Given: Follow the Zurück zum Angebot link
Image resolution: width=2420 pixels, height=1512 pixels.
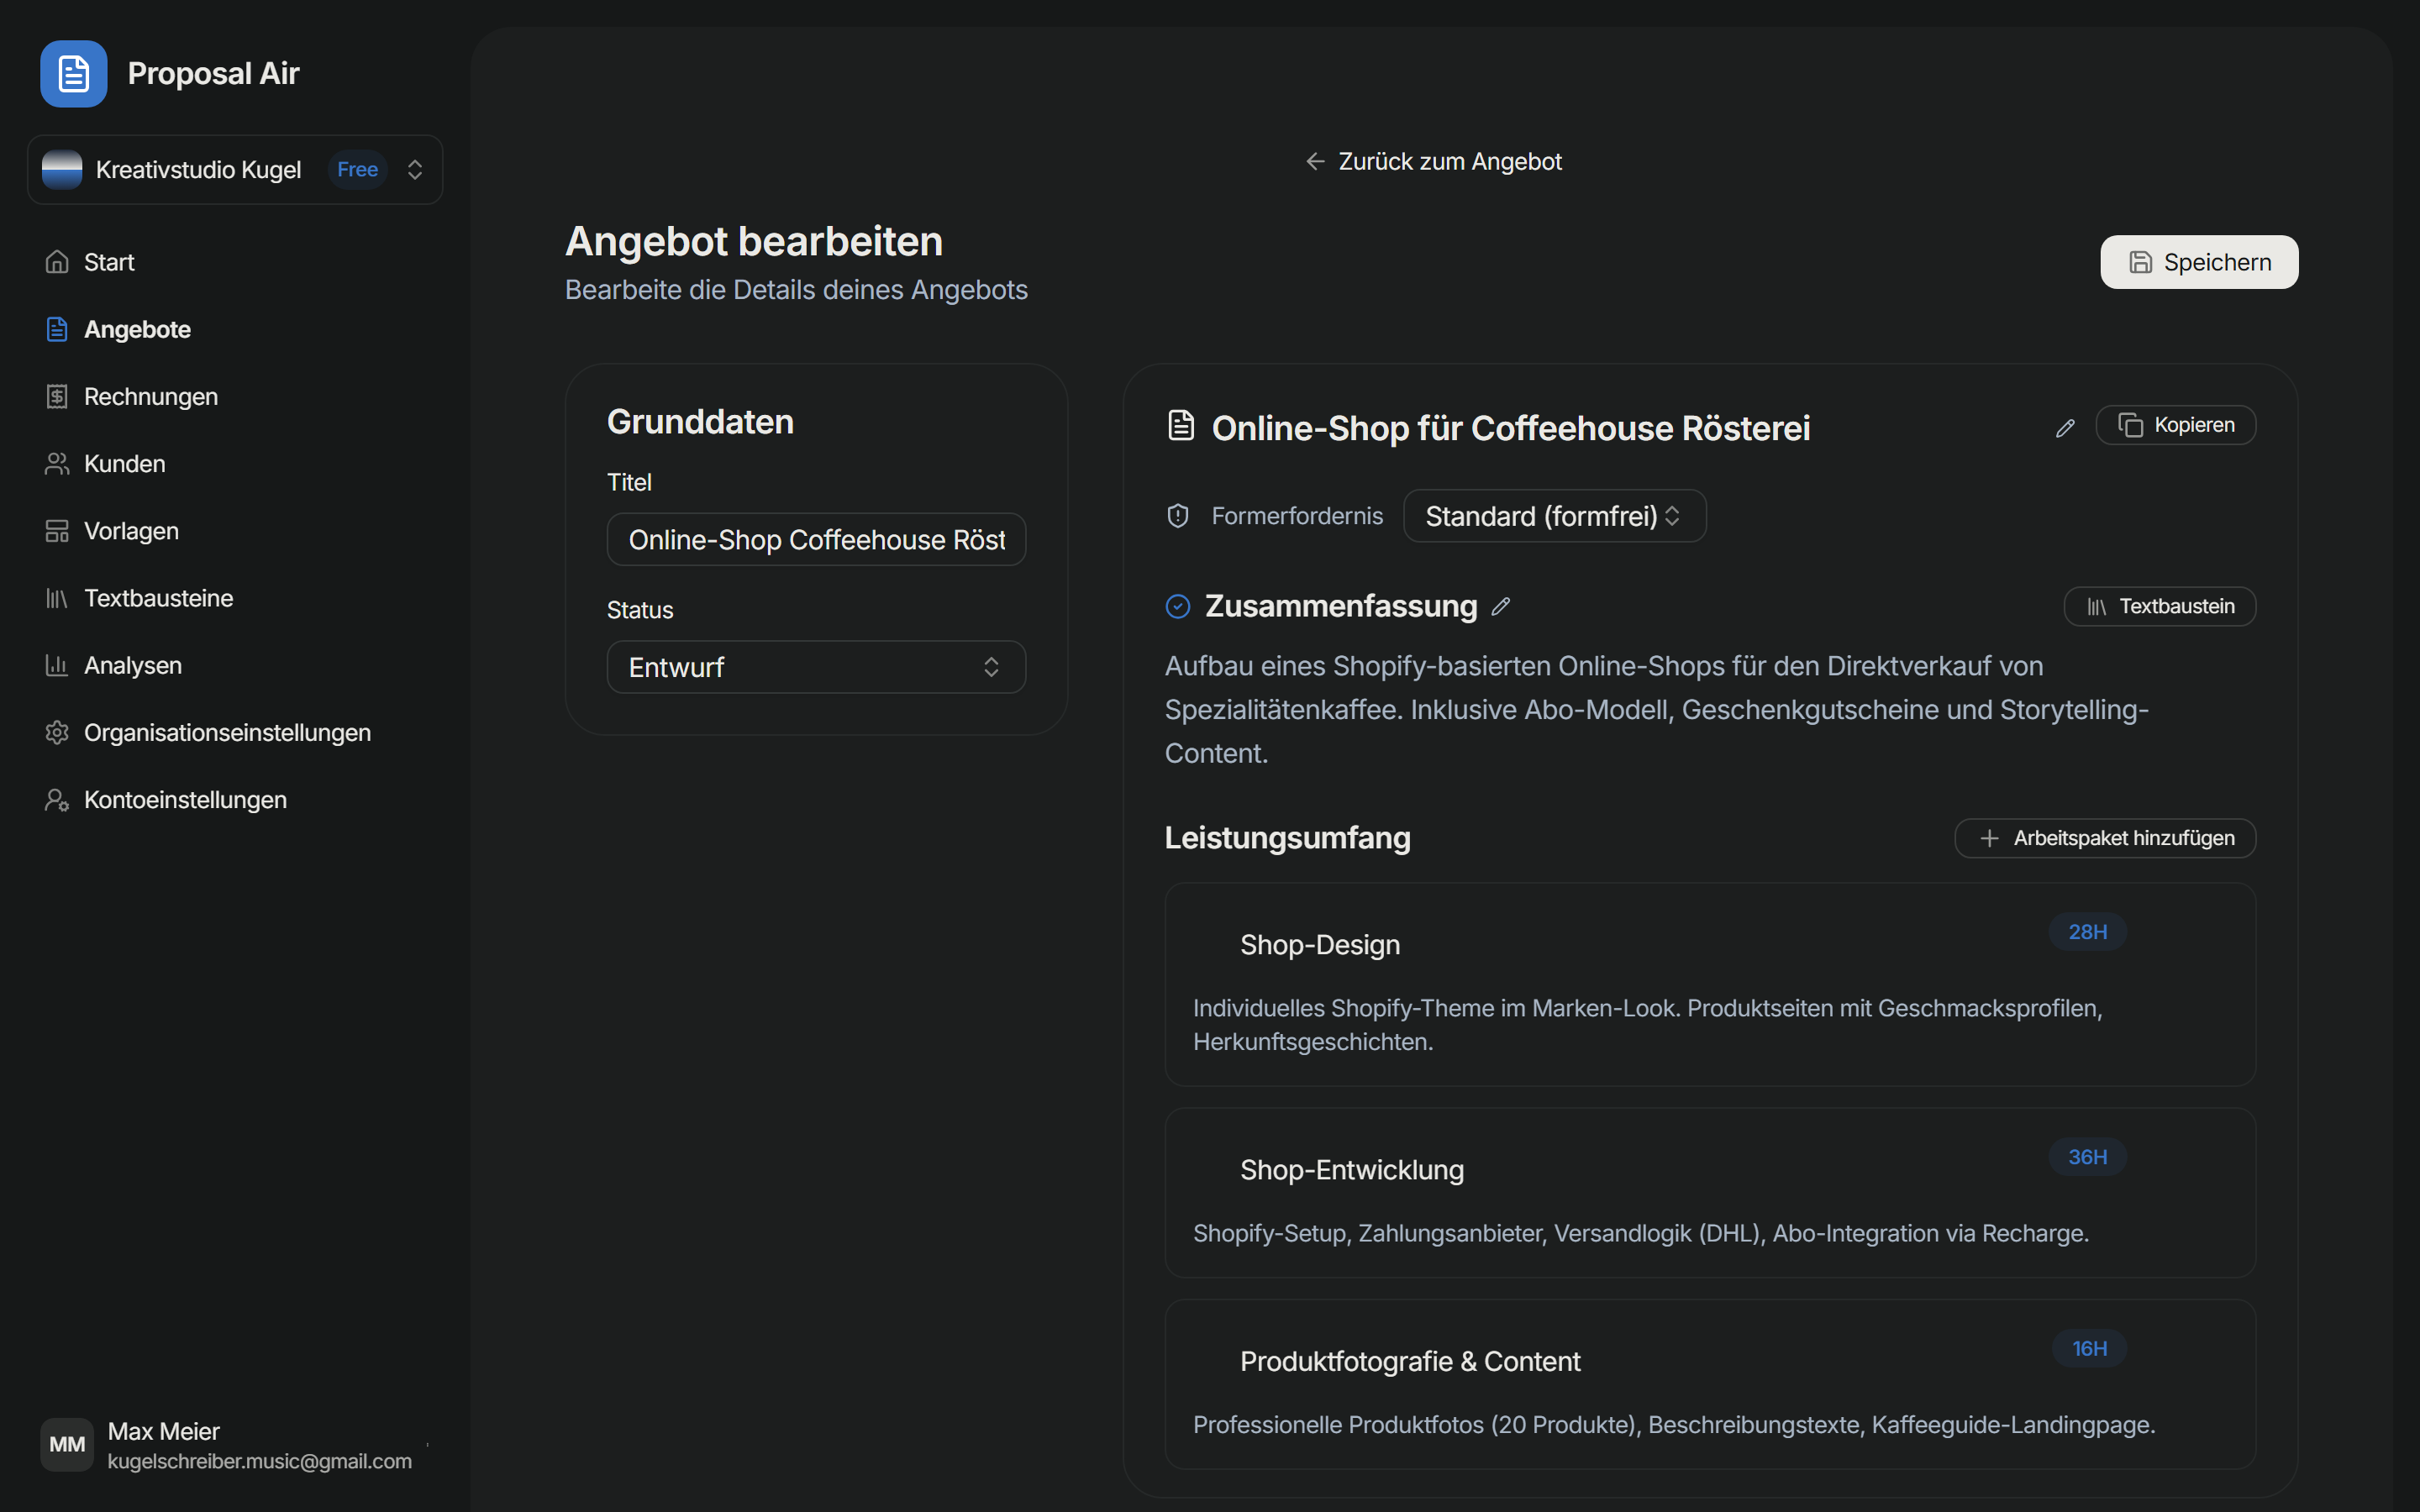Looking at the screenshot, I should coord(1433,162).
